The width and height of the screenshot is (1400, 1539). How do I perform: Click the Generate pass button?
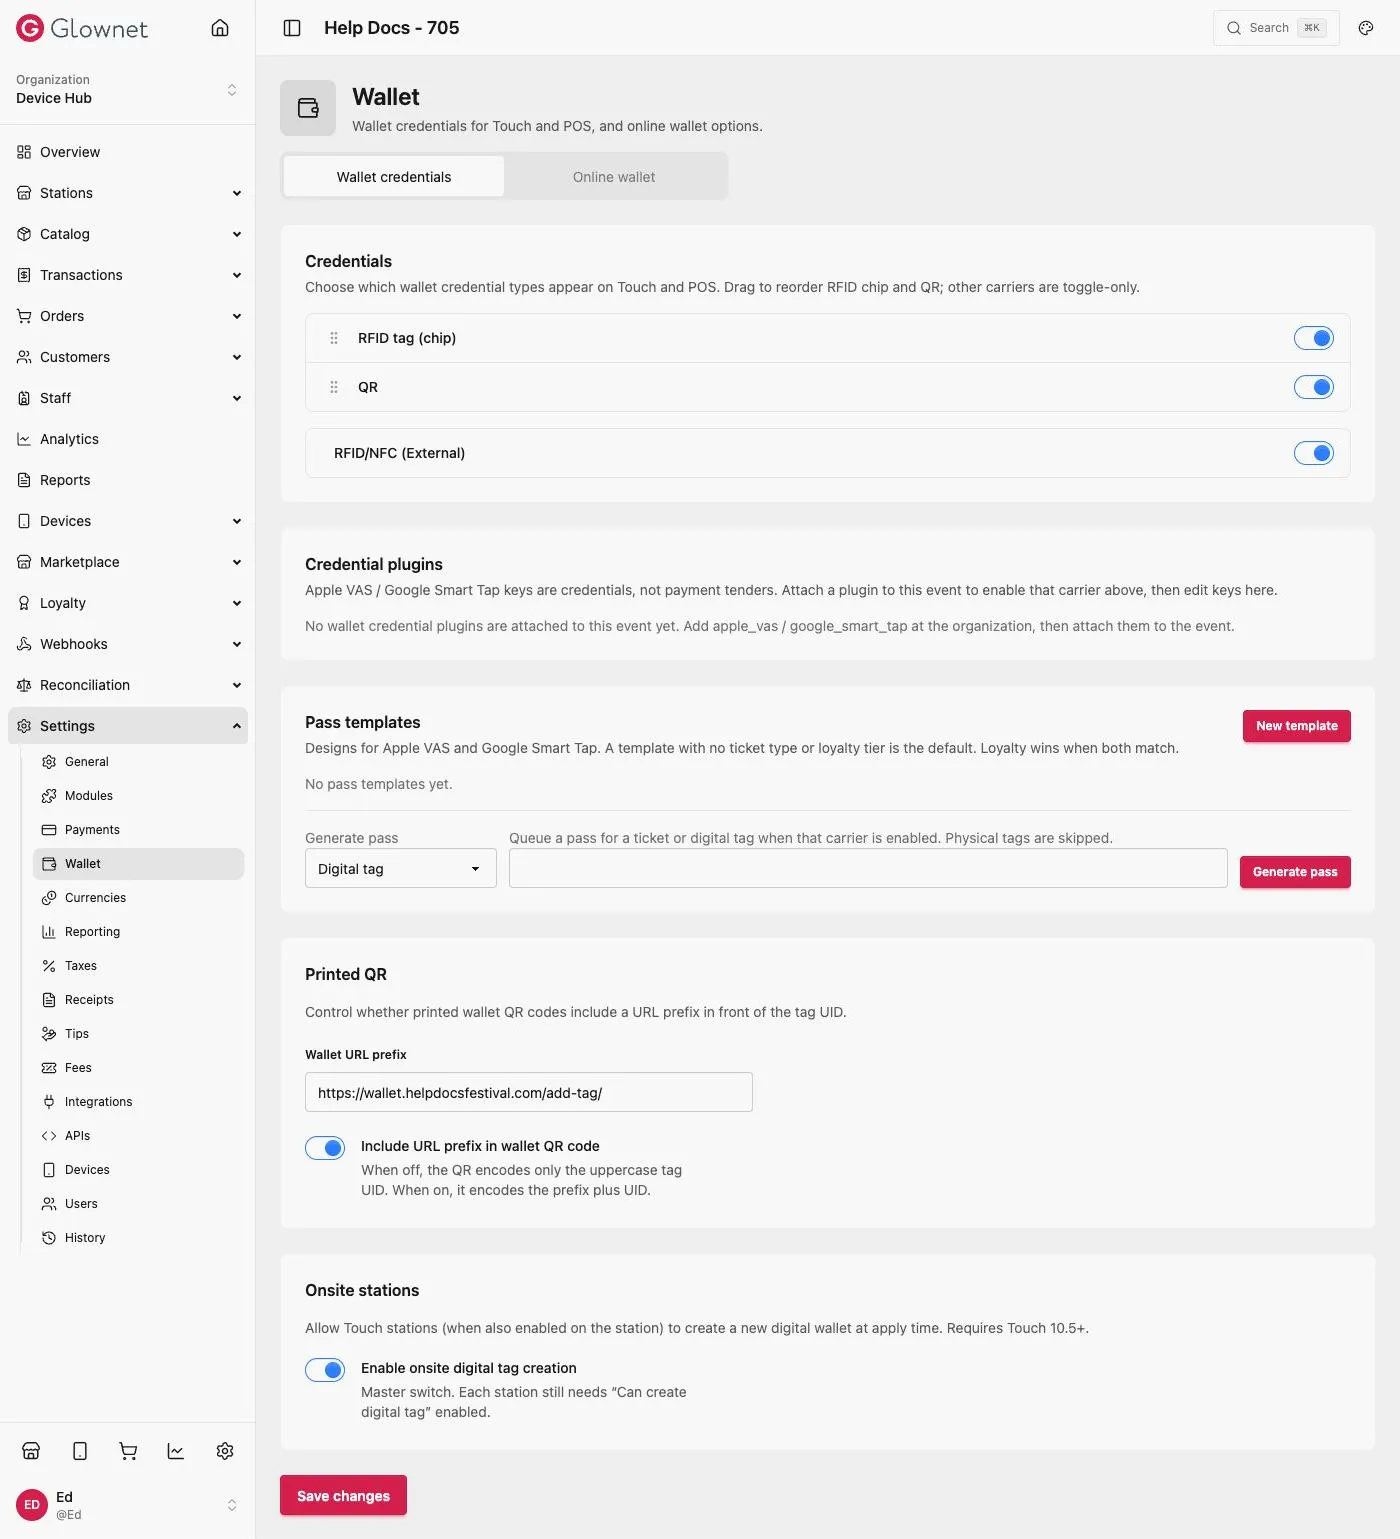(x=1295, y=872)
